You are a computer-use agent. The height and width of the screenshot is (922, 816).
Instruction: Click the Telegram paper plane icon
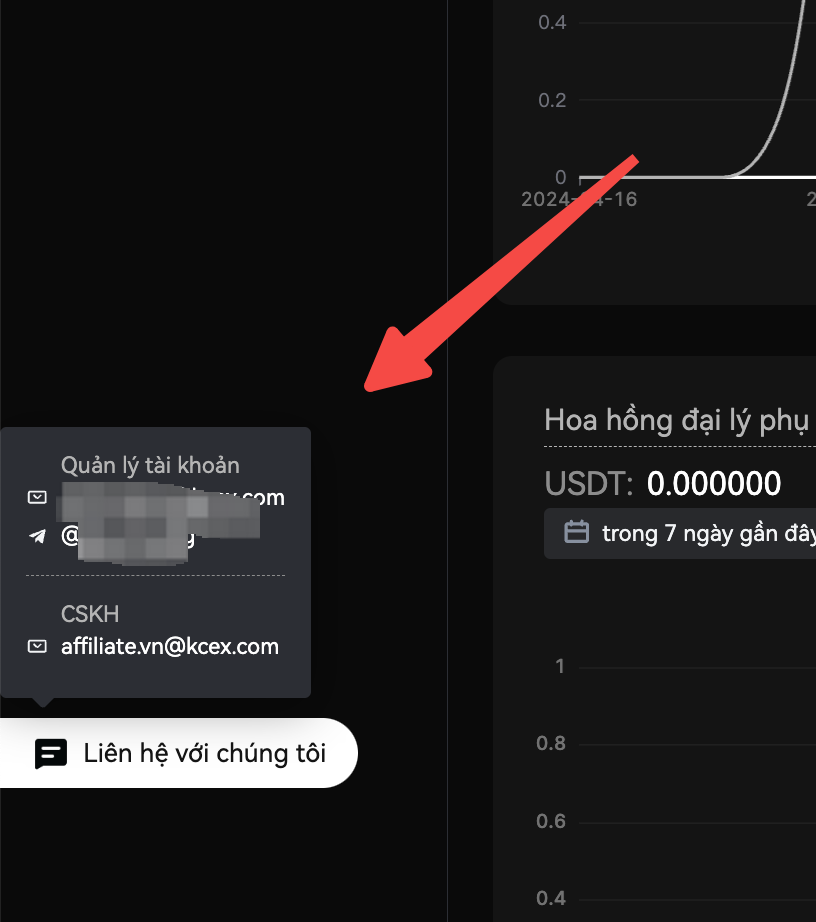pyautogui.click(x=37, y=536)
